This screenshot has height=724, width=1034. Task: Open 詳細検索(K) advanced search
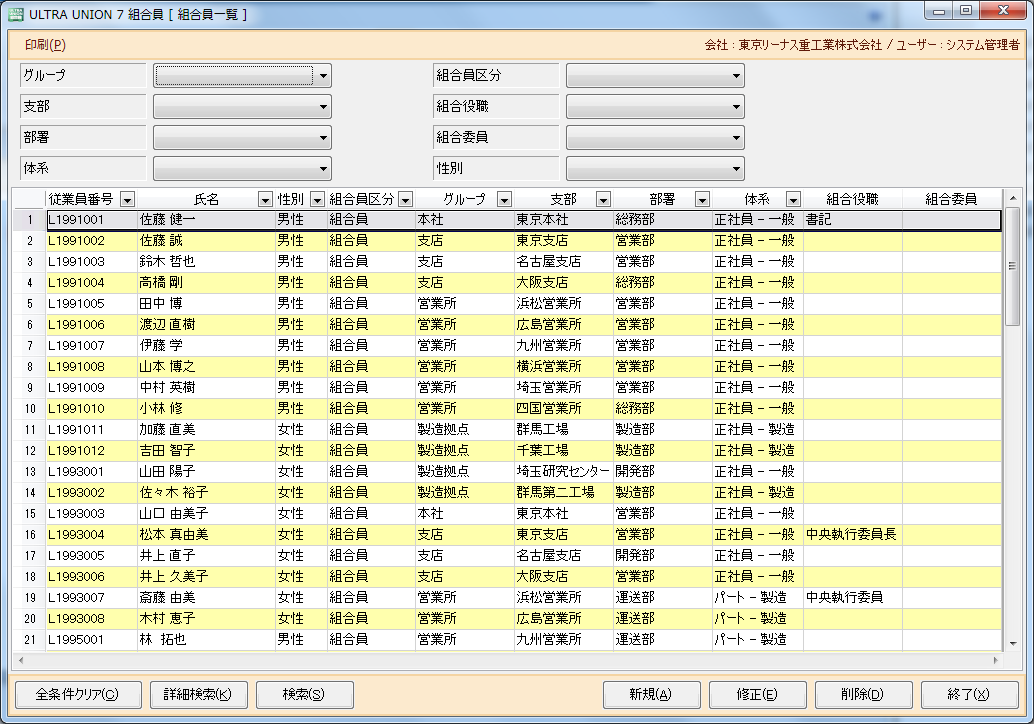(x=198, y=695)
